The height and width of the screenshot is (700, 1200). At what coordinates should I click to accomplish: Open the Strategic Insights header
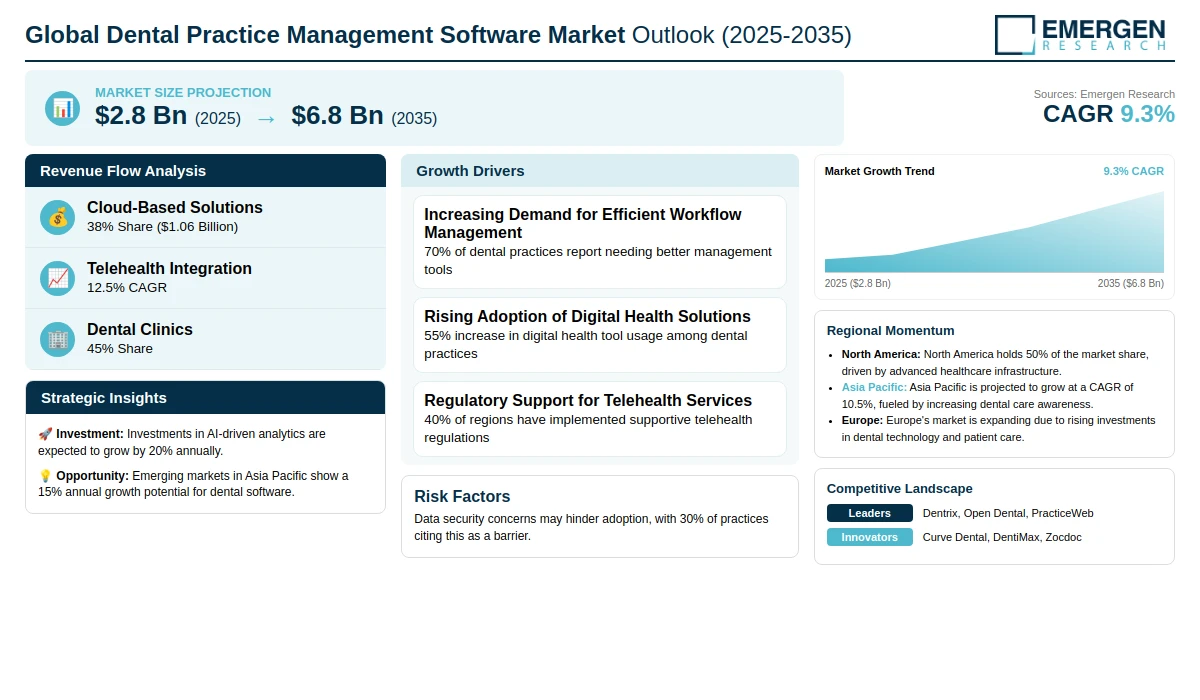[205, 398]
